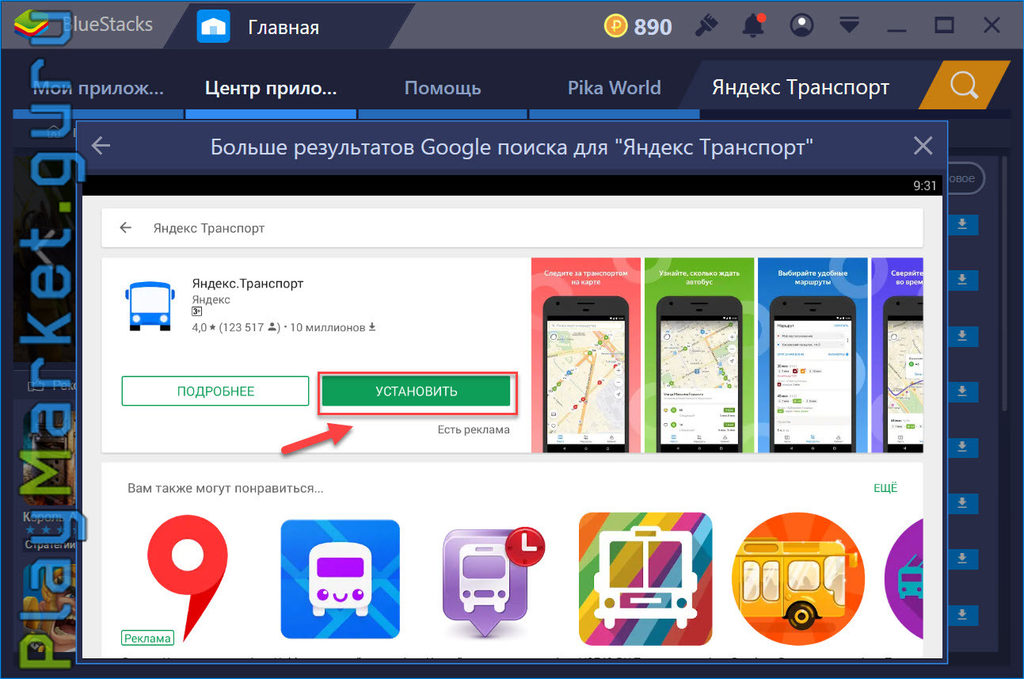Click the green УСТАНОВИТЬ install button
This screenshot has height=679, width=1024.
click(416, 391)
